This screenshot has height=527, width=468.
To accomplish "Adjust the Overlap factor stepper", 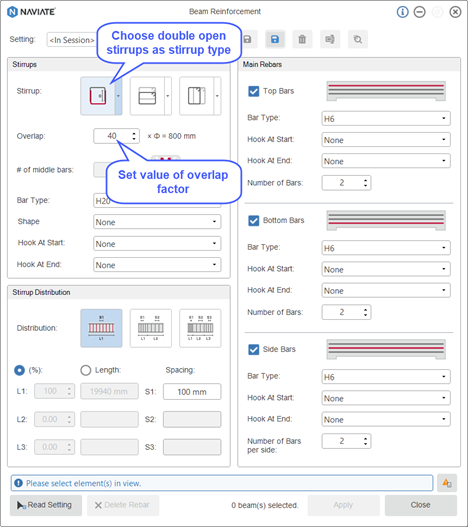I will click(x=134, y=136).
